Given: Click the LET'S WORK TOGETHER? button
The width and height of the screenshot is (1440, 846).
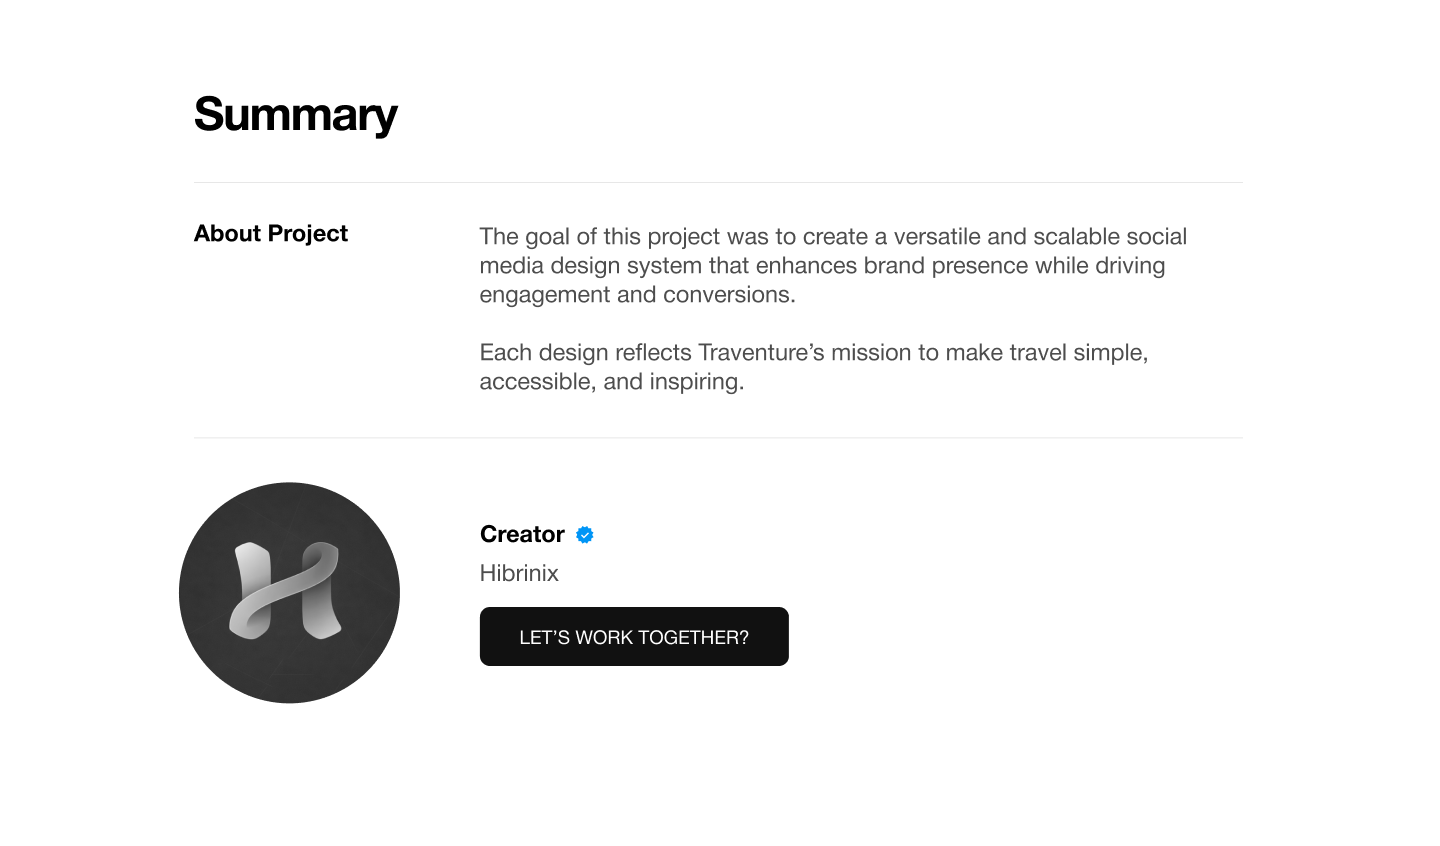Looking at the screenshot, I should coord(634,636).
